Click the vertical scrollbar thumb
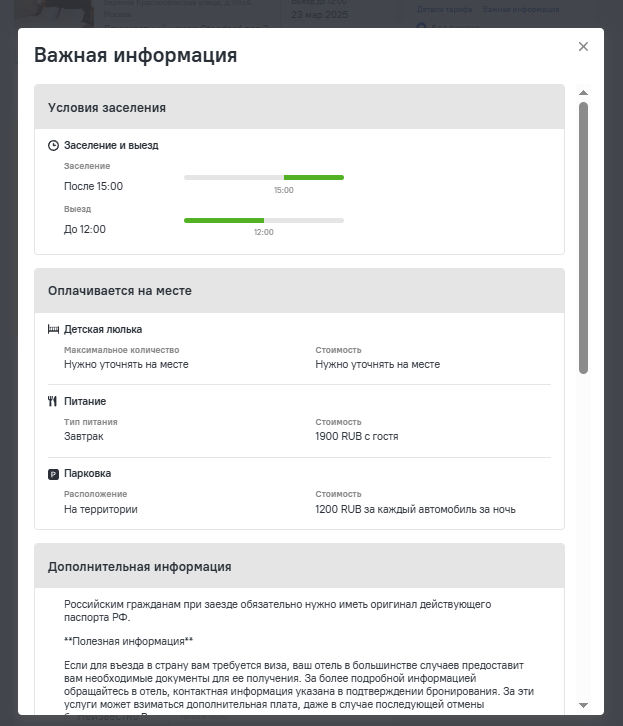 click(x=583, y=238)
